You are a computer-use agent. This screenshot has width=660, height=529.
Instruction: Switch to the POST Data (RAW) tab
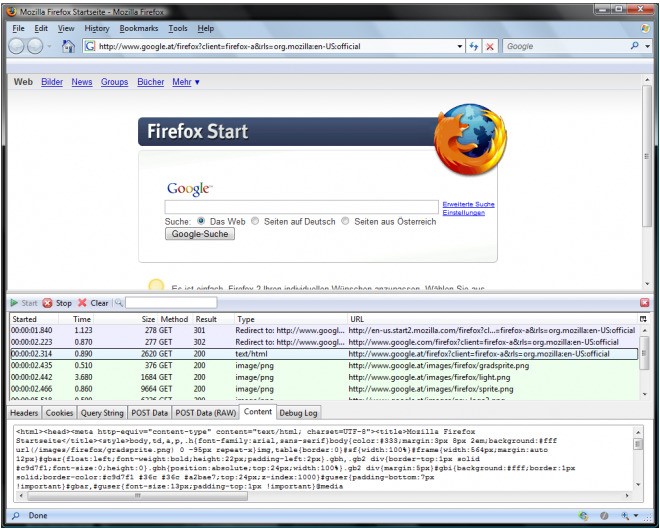pyautogui.click(x=206, y=413)
